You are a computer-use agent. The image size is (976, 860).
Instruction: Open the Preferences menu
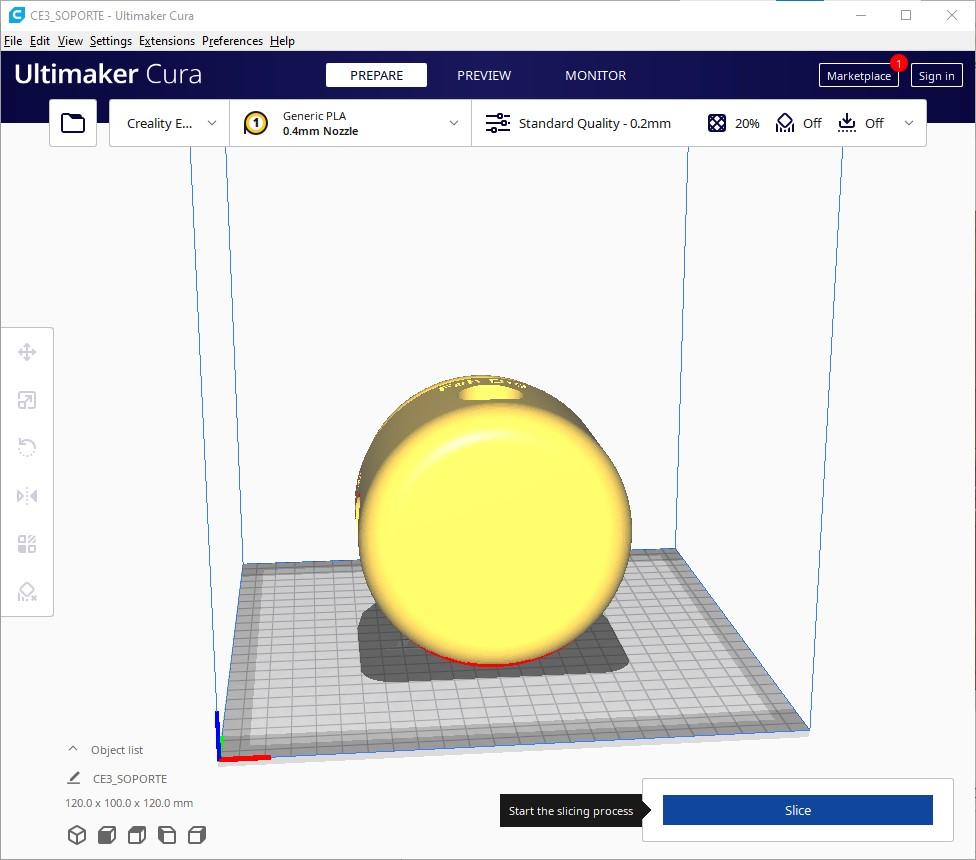232,41
